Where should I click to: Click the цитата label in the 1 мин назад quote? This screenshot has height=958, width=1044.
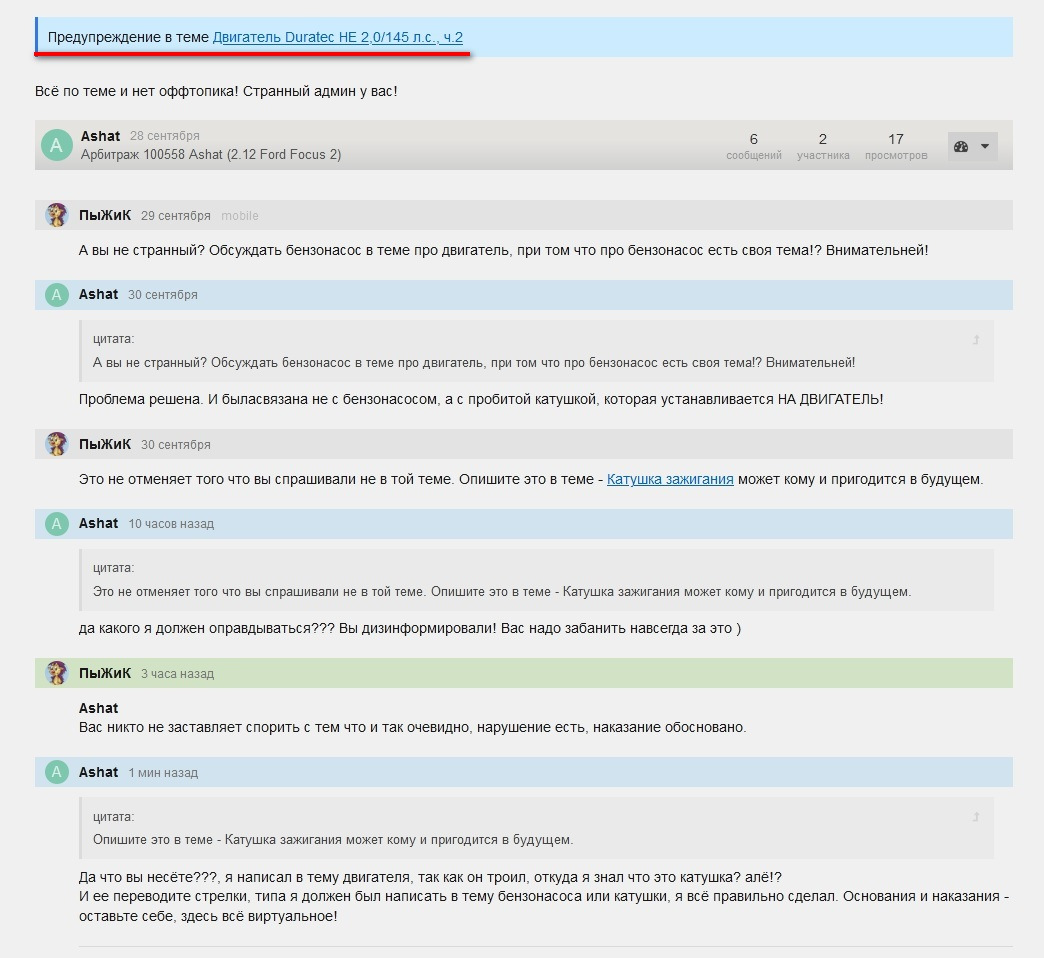113,817
